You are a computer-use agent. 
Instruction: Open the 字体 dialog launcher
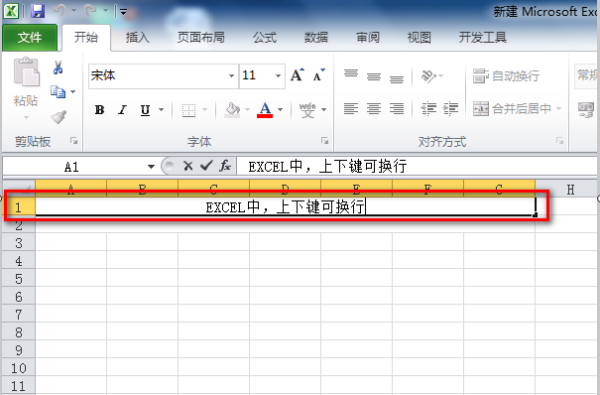click(325, 141)
